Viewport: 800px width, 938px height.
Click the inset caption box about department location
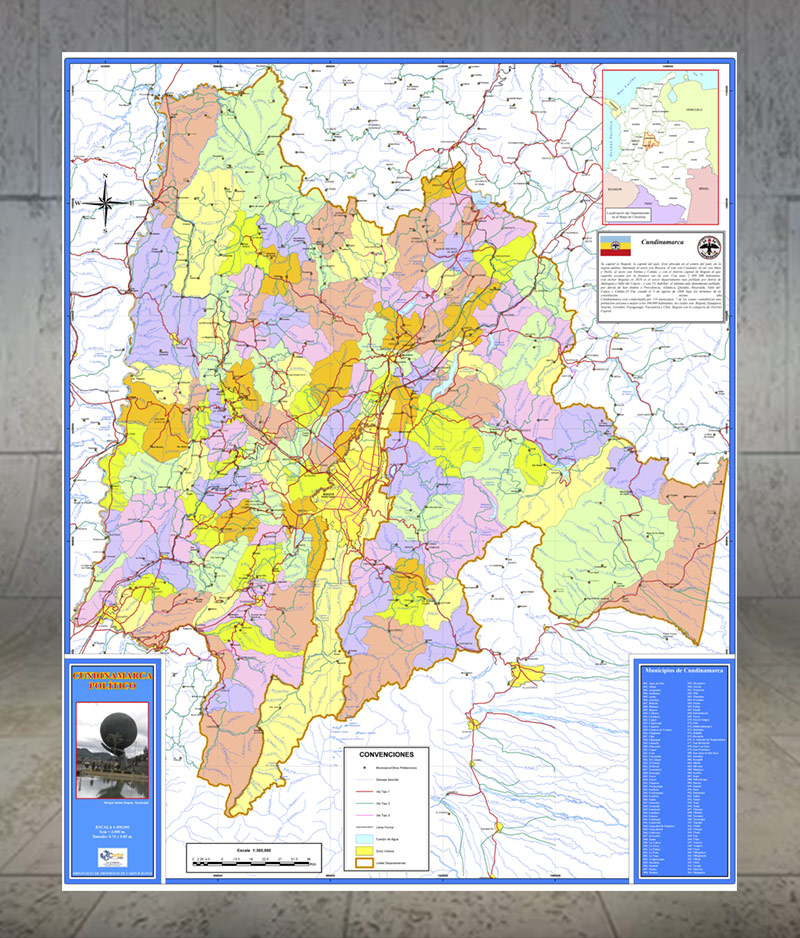pyautogui.click(x=628, y=215)
